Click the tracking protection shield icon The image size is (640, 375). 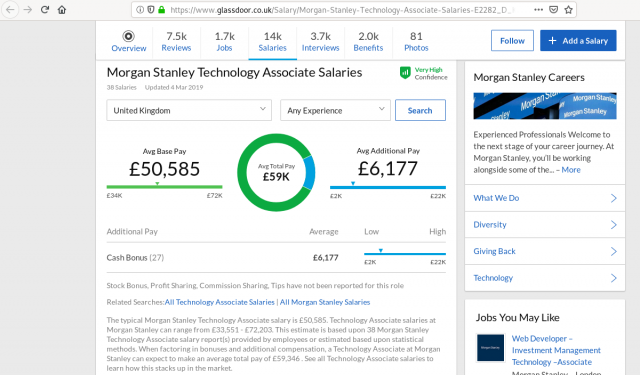151,9
